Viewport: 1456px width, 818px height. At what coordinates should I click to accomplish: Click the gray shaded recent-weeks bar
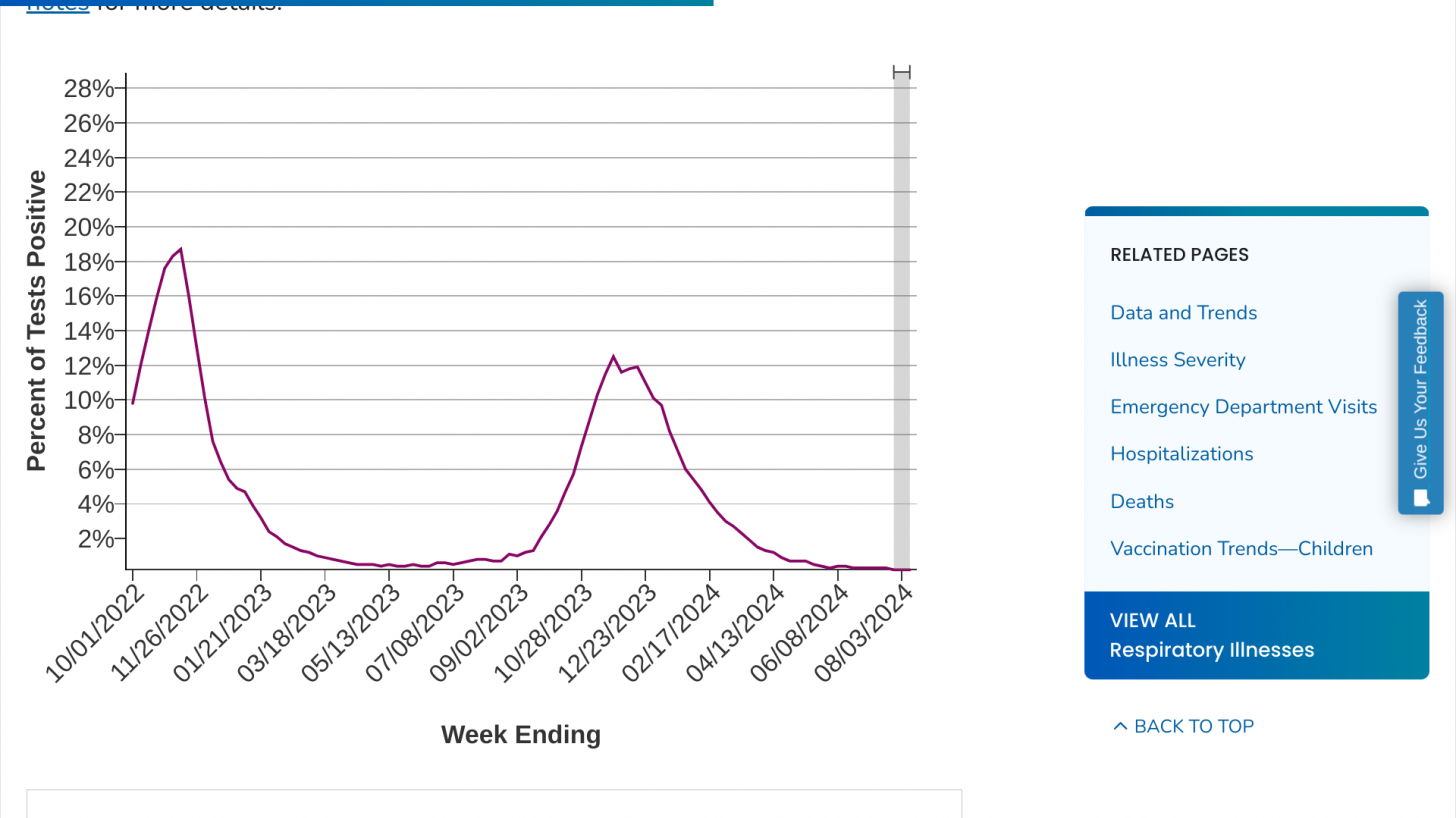(902, 322)
